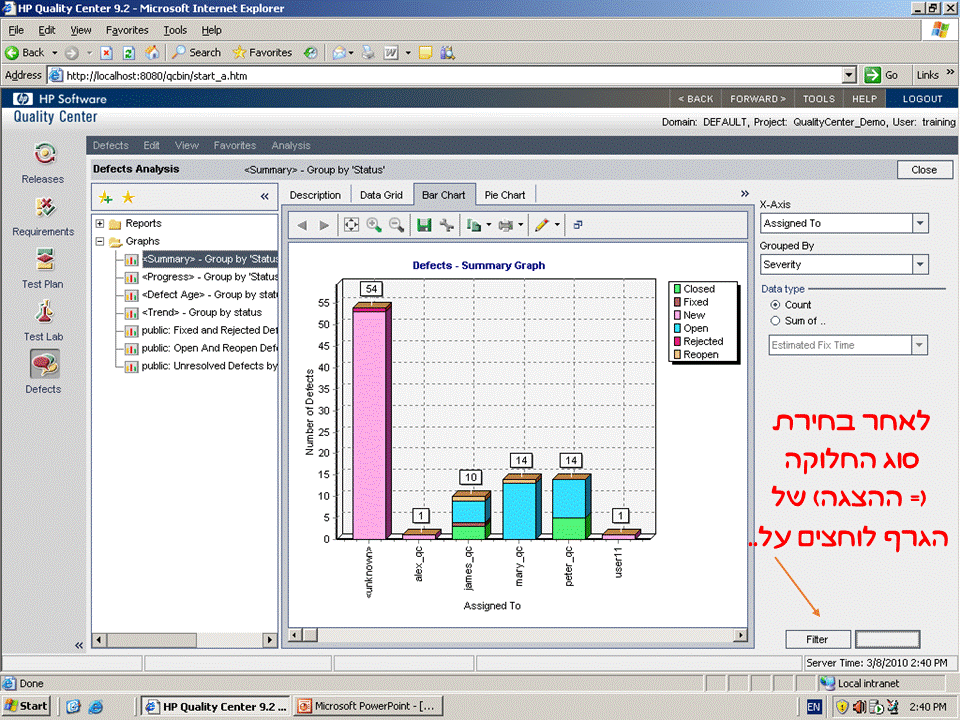
Task: Collapse the right settings panel chevron
Action: [744, 193]
